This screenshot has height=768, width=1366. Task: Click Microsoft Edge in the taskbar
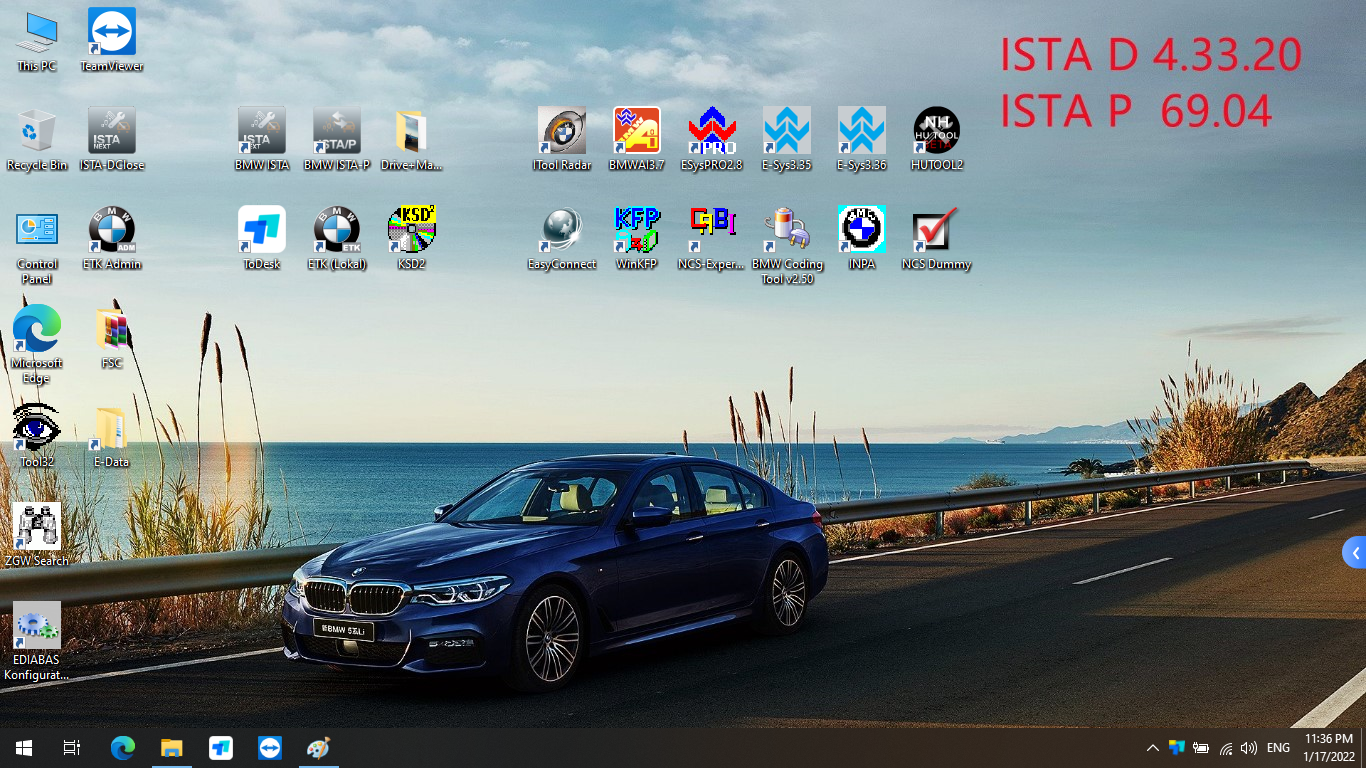[123, 748]
